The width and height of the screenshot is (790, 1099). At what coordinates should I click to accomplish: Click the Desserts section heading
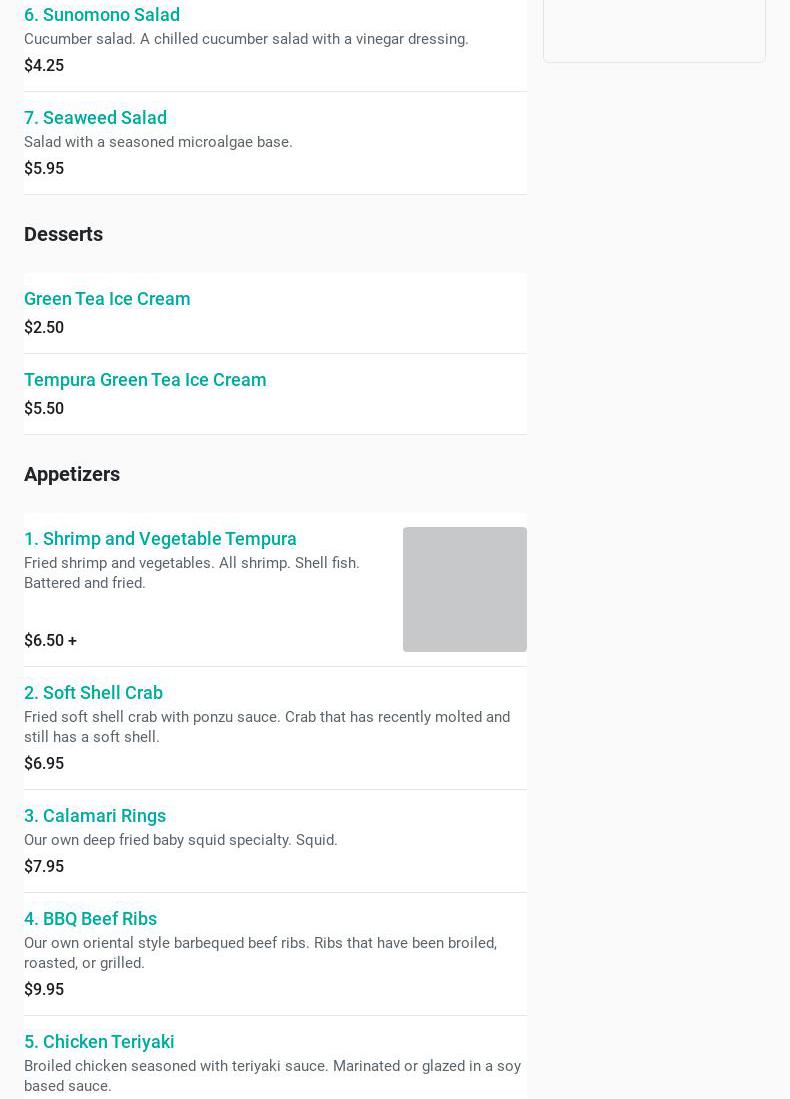[63, 234]
